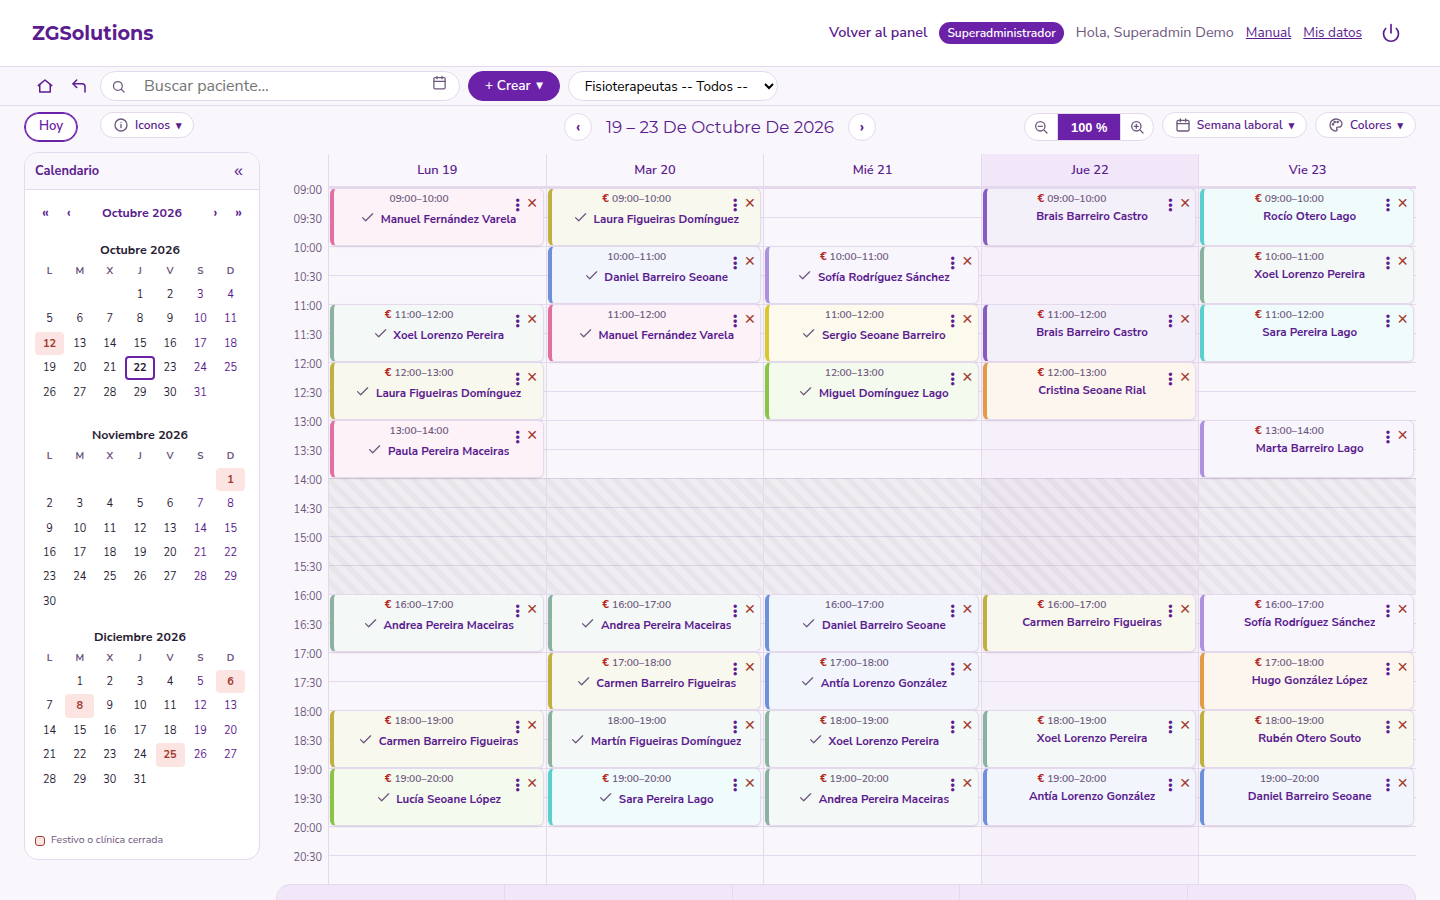Click the Buscar paciente search field
This screenshot has height=900, width=1440.
280,86
